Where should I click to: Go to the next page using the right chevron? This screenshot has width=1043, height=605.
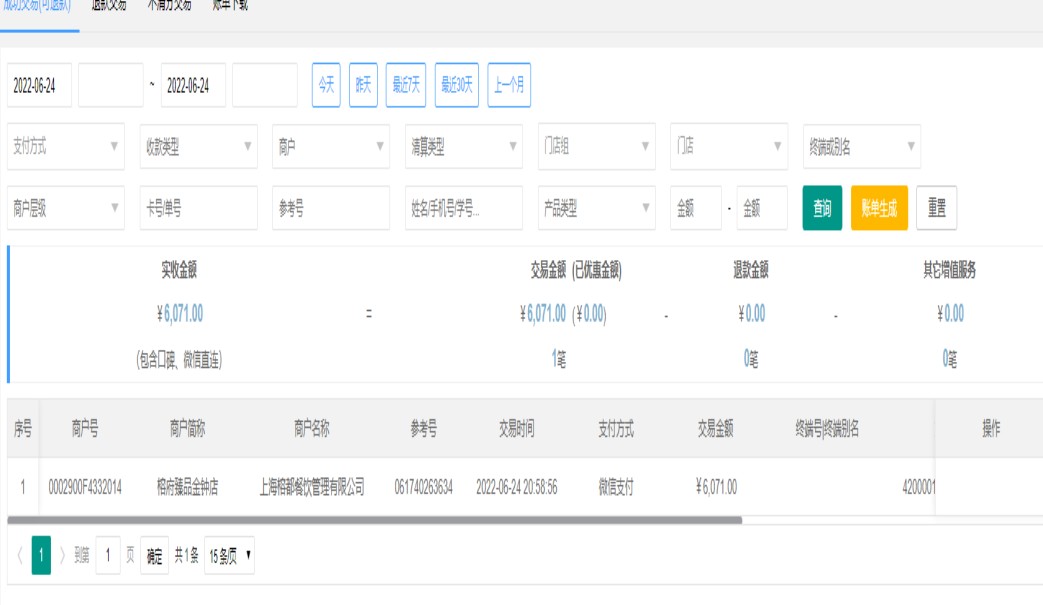point(63,555)
